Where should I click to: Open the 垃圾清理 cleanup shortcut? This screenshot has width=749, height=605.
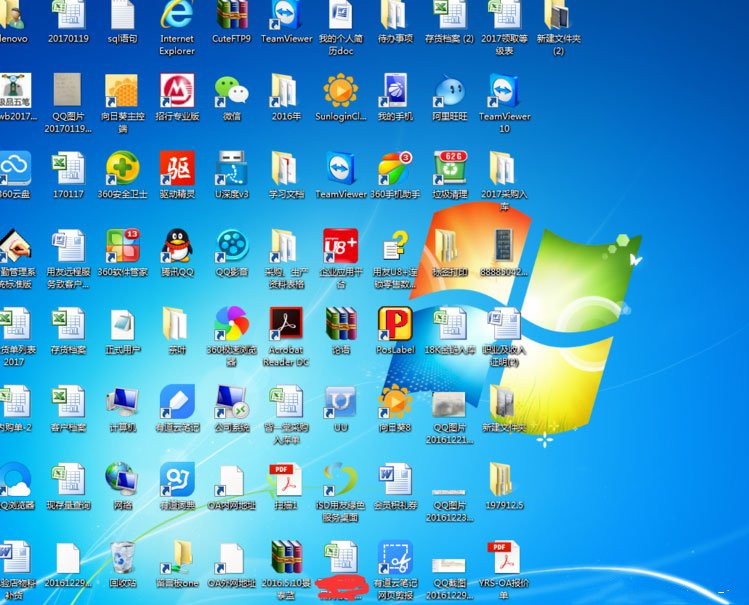[x=449, y=175]
